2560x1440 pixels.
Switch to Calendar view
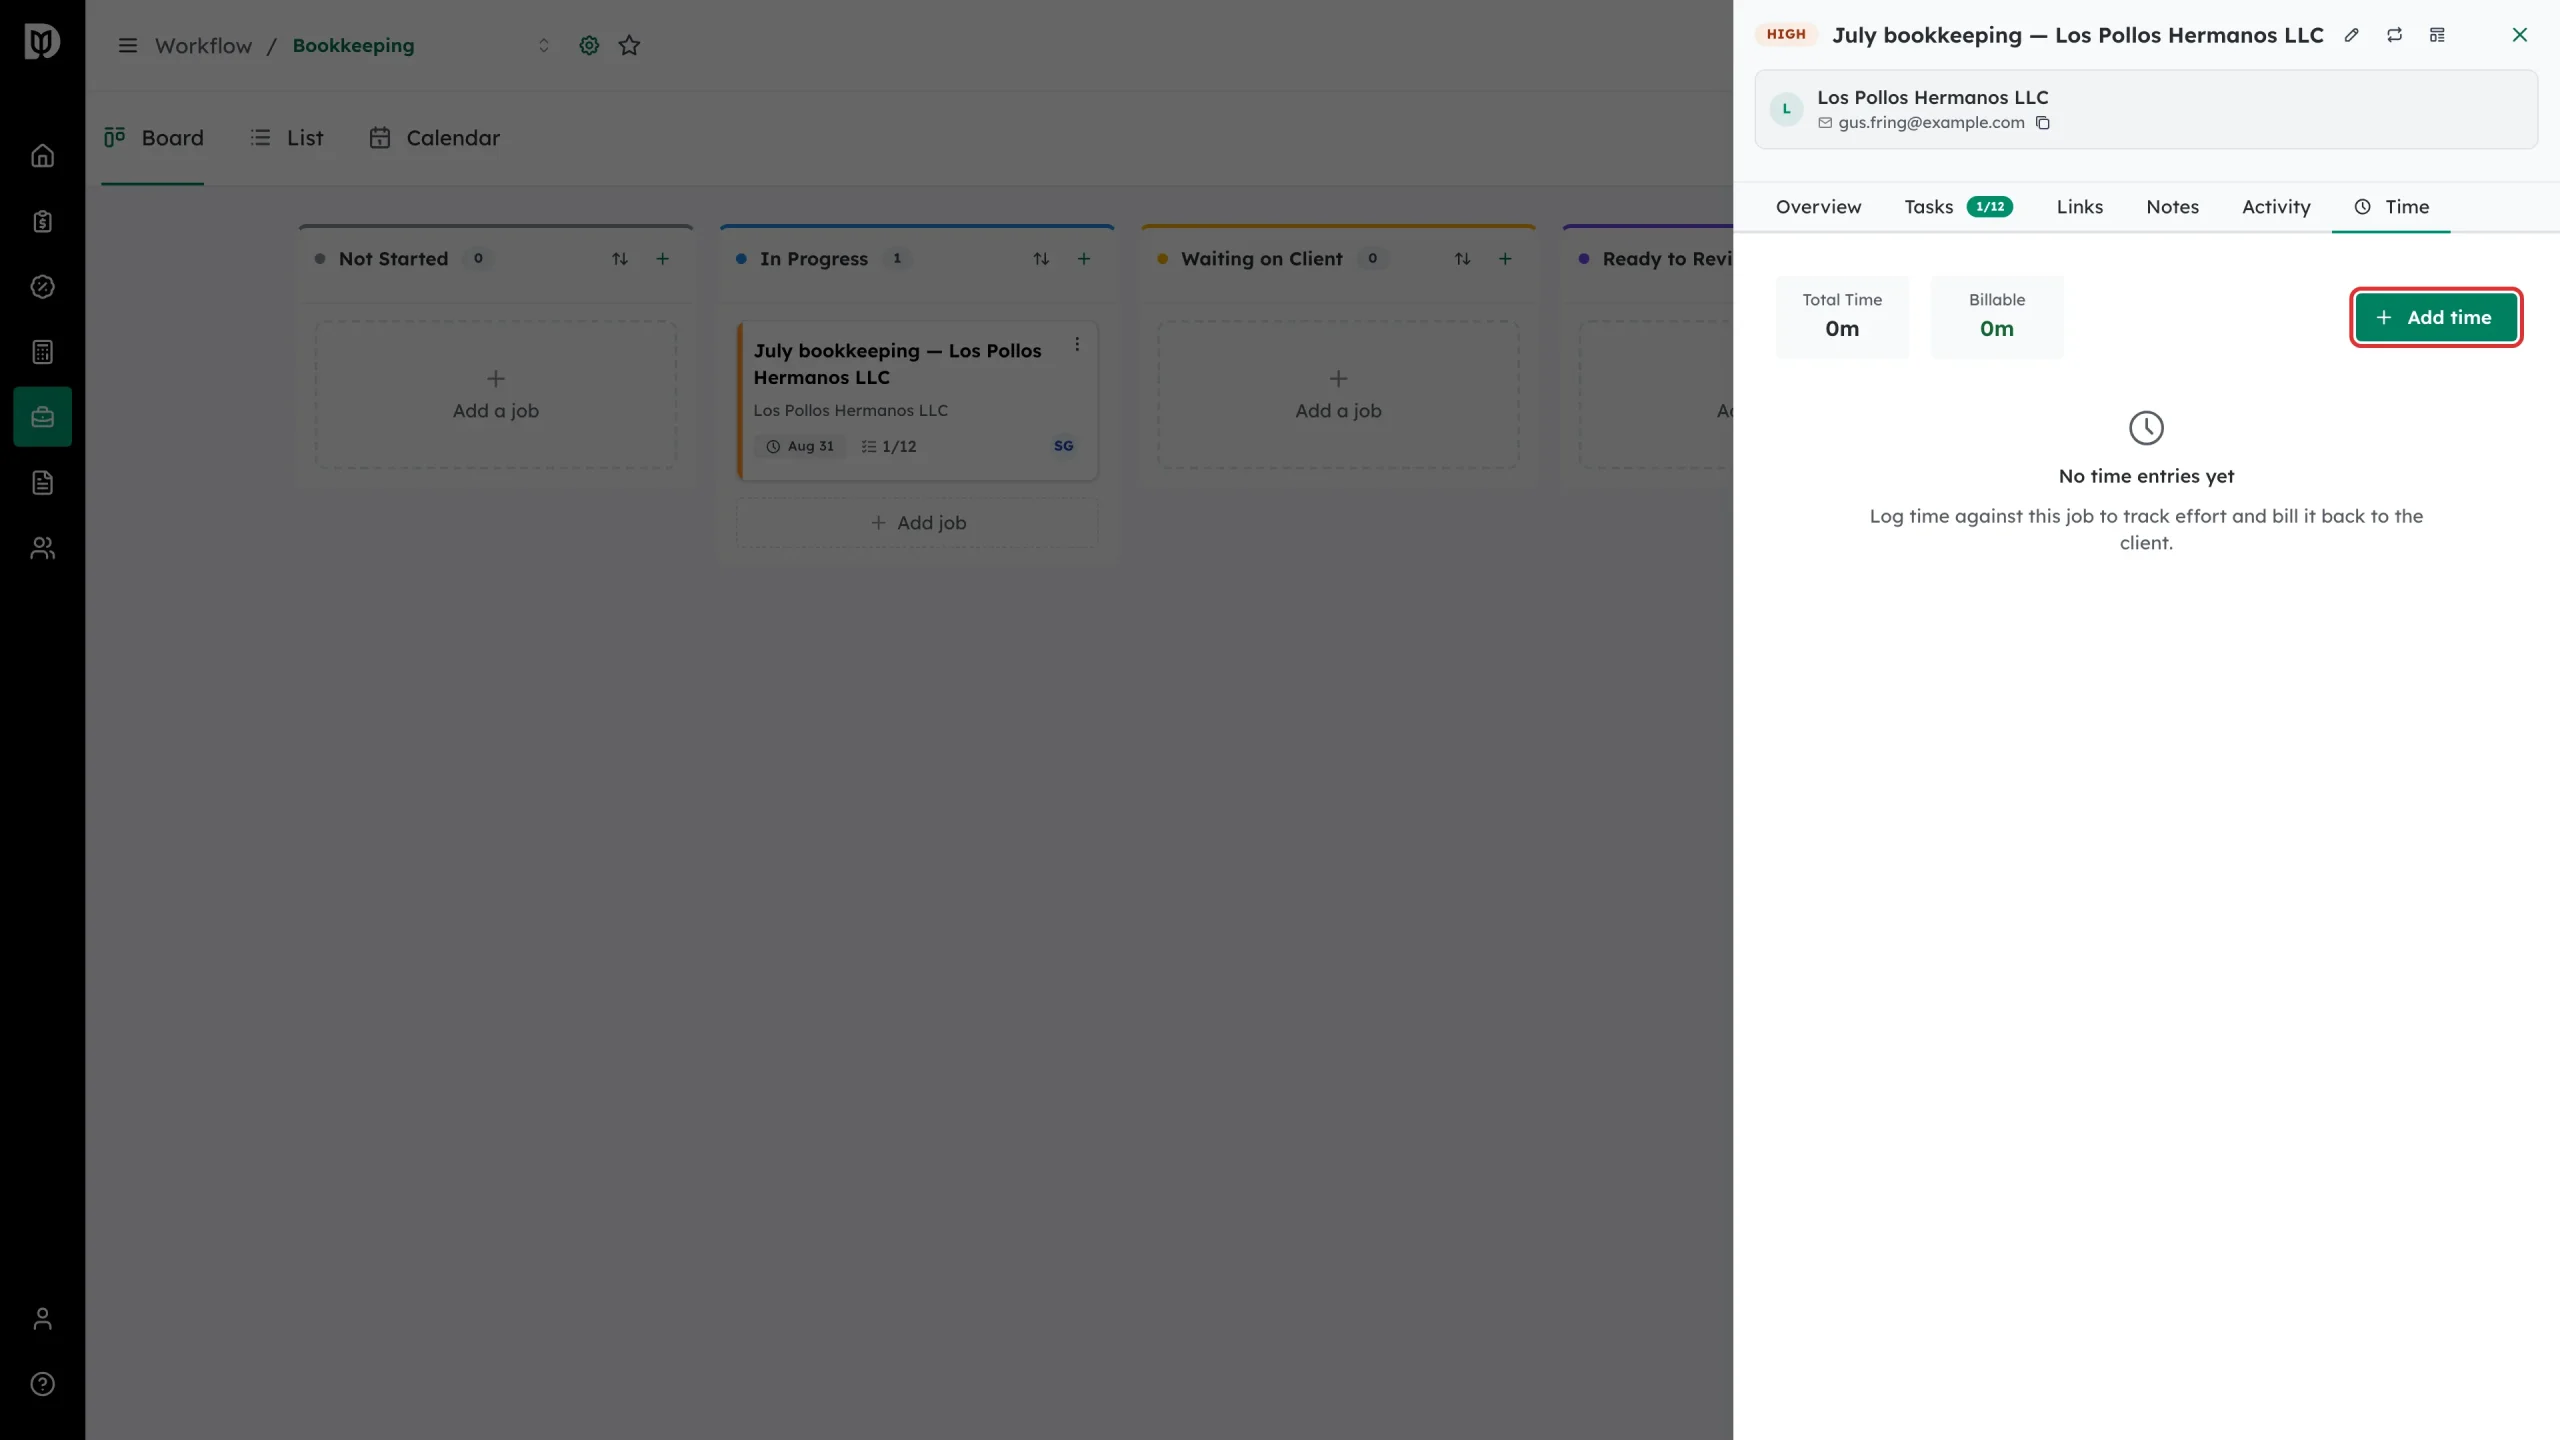(x=434, y=138)
